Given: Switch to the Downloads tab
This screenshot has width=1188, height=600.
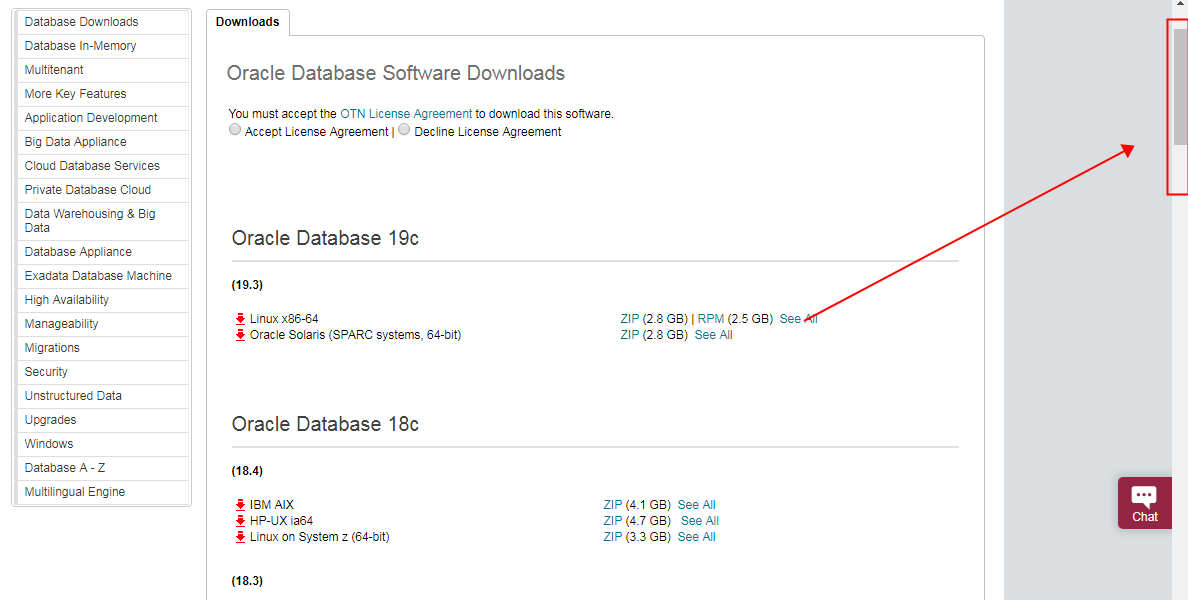Looking at the screenshot, I should [x=248, y=22].
